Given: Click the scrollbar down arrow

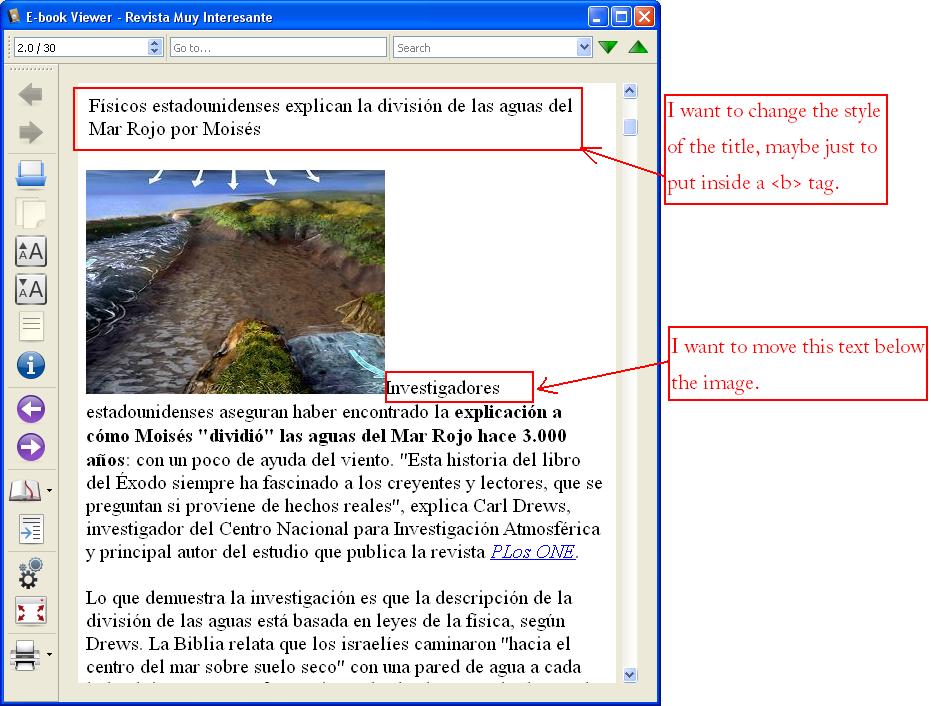Looking at the screenshot, I should click(x=630, y=675).
